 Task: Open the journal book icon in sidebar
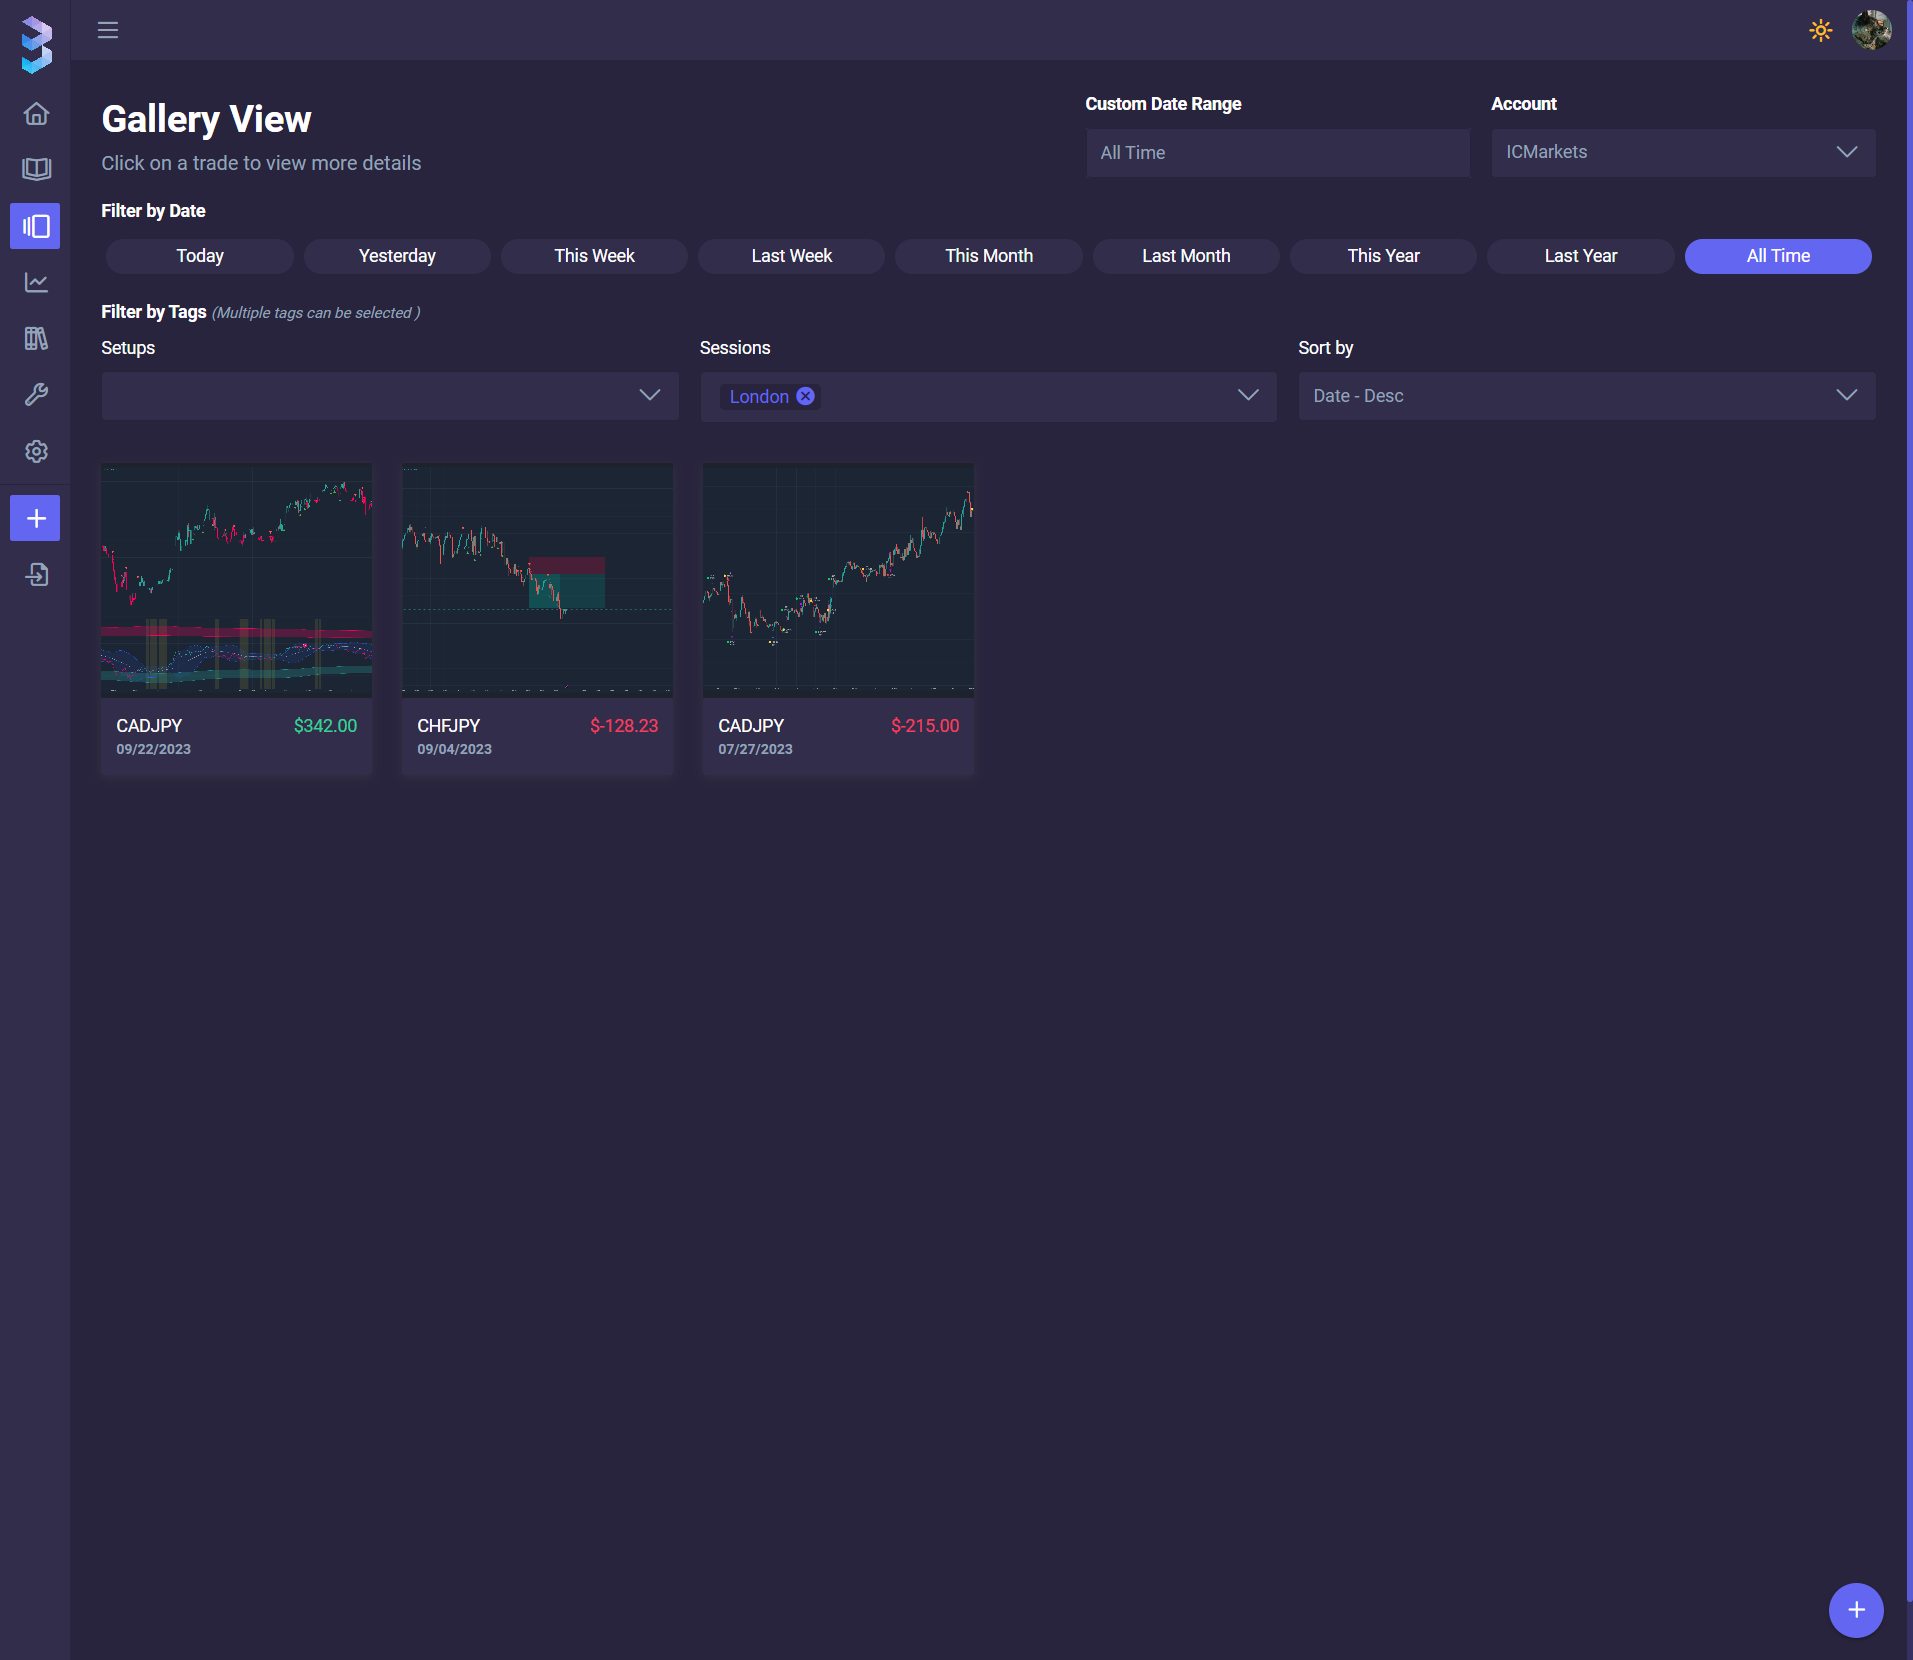point(36,169)
